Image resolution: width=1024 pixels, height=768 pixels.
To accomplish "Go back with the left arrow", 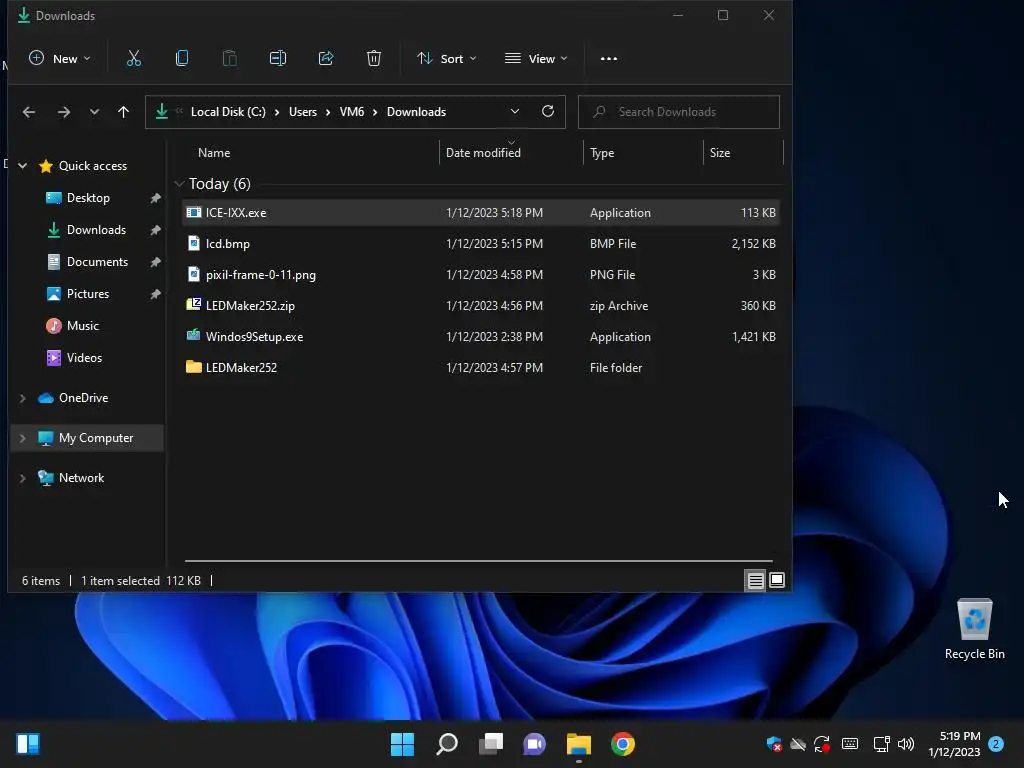I will 29,112.
